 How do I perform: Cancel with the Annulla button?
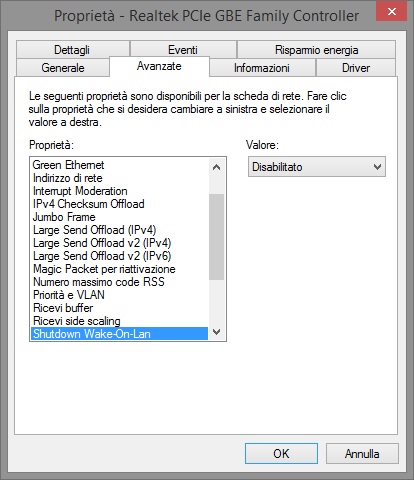[362, 454]
